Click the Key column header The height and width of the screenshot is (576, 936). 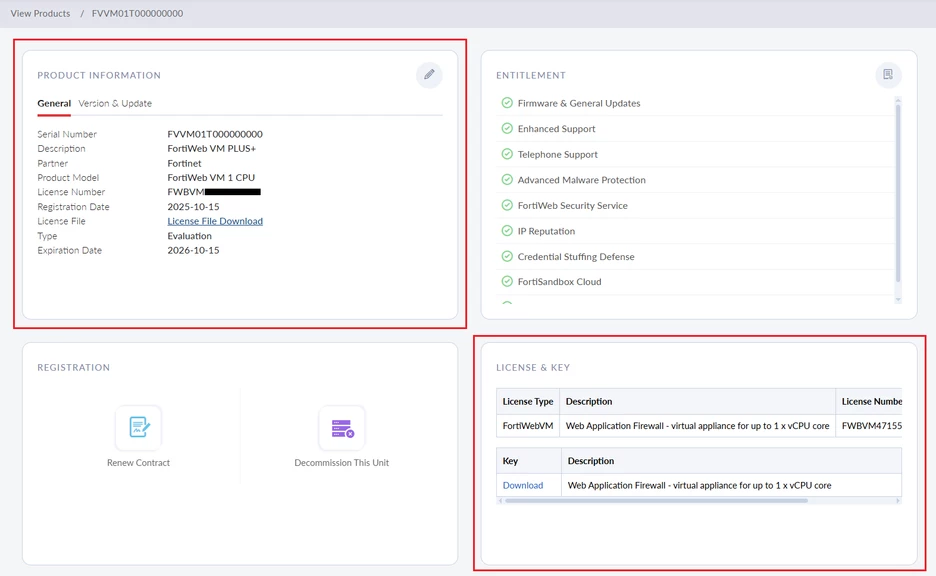click(529, 461)
